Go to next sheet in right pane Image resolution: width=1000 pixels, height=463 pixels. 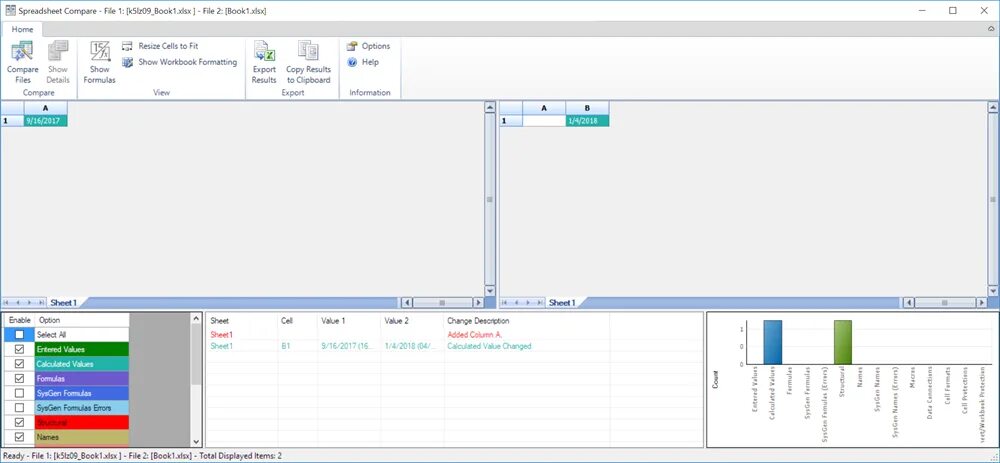(529, 303)
